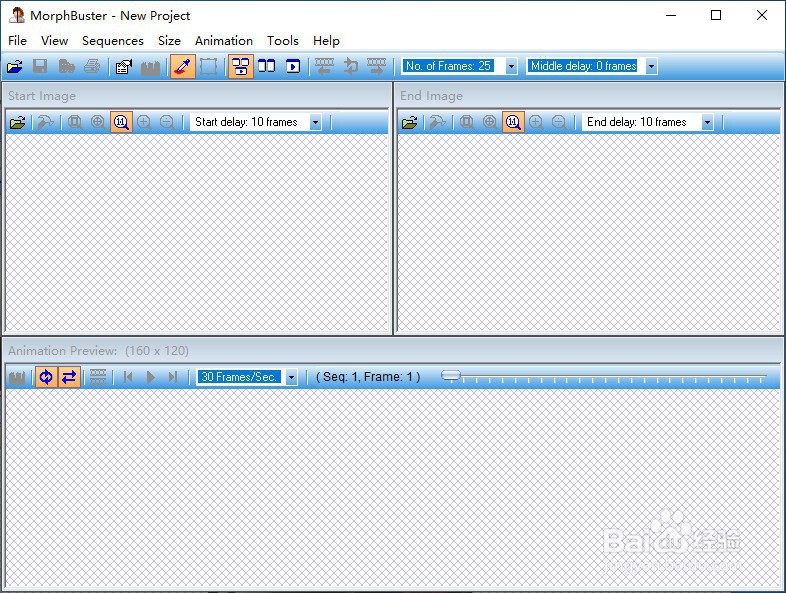Click the hammer edit icon in Start Image panel

[x=46, y=122]
